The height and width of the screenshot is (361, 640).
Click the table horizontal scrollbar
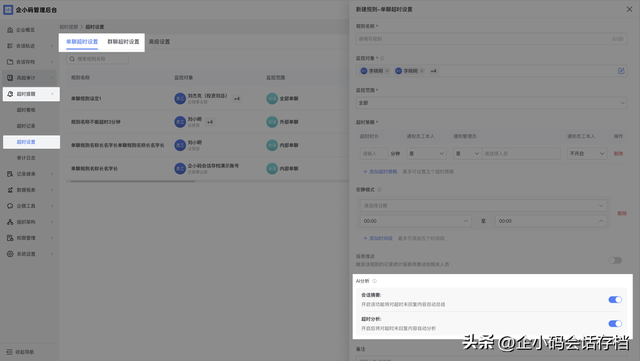pos(133,181)
